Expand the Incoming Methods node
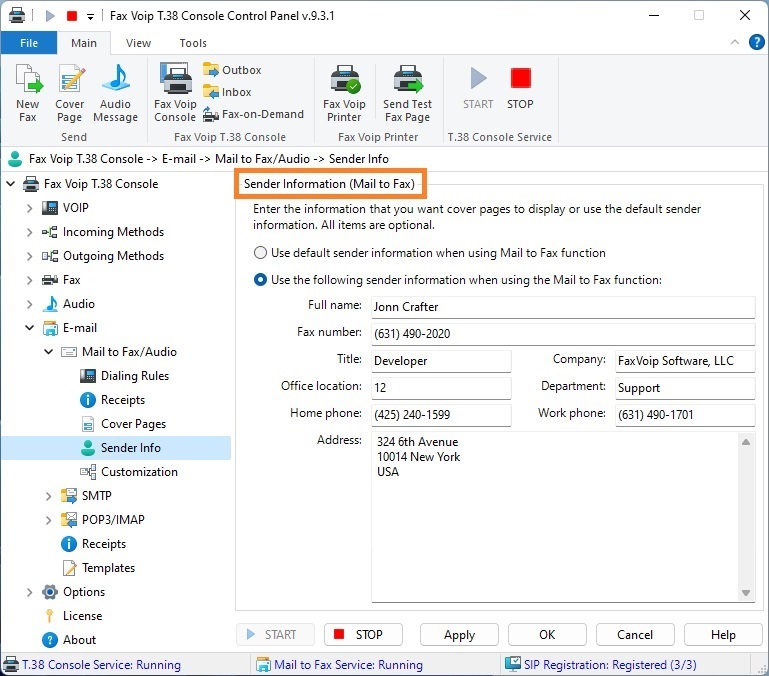This screenshot has height=676, width=769. 29,232
